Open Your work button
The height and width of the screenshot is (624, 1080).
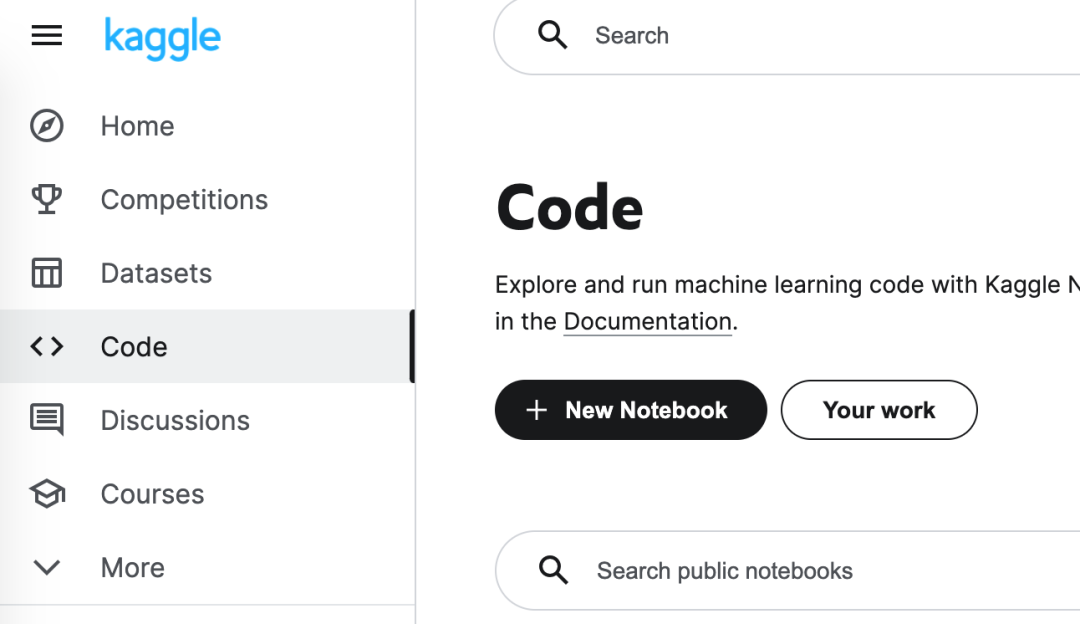(878, 410)
